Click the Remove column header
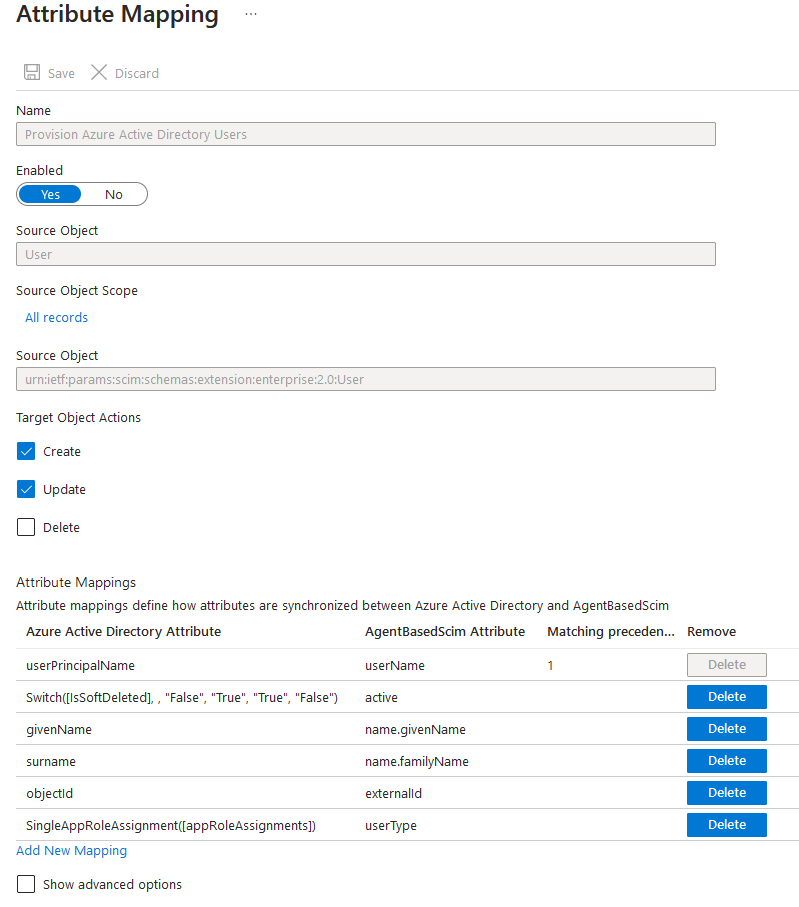The width and height of the screenshot is (799, 907). coord(711,632)
